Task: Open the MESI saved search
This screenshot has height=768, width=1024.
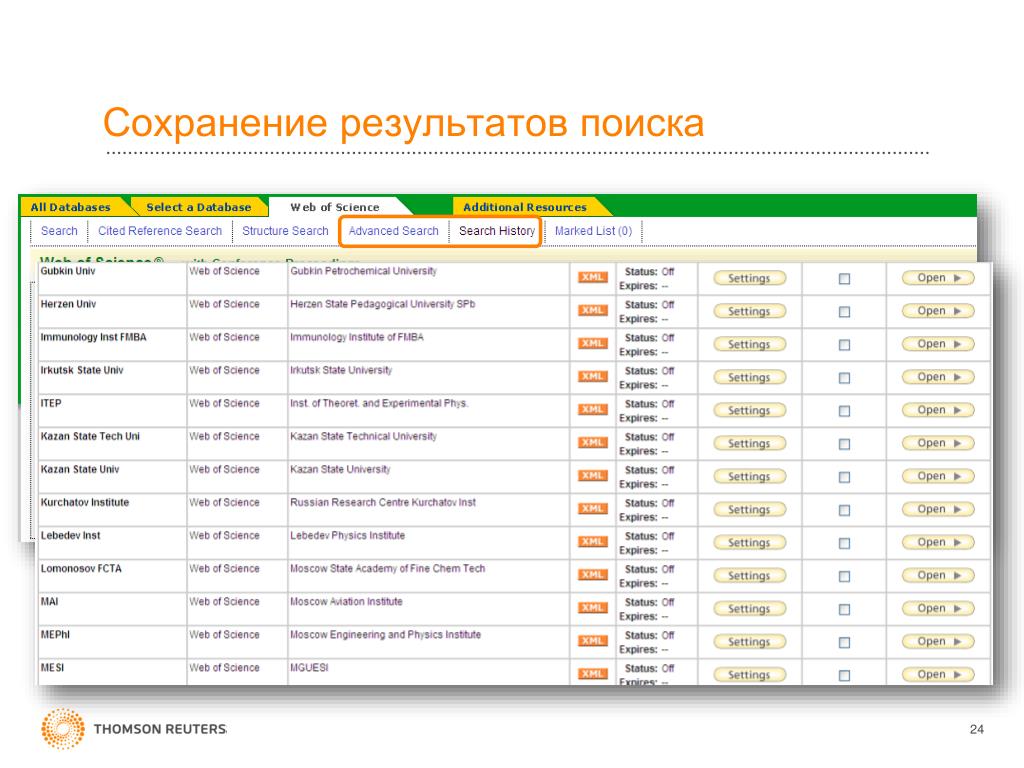Action: (x=937, y=674)
